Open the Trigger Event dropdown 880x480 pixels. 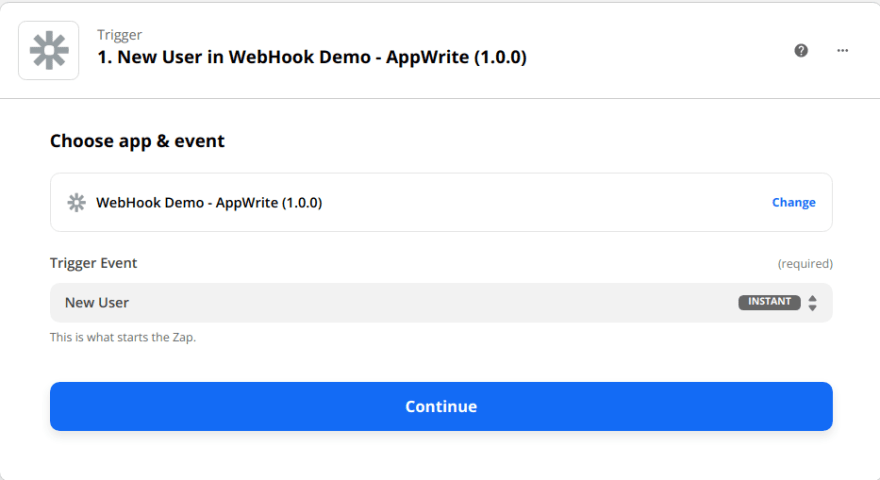pos(441,303)
